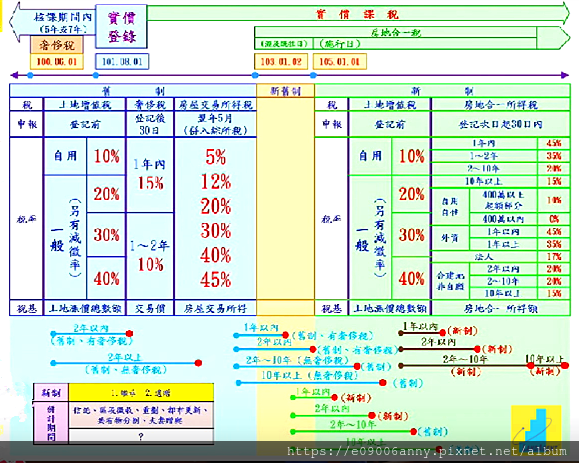
Task: Click the 2年以內 (舊制、有奢侈稅) line at left
Action: 91,334
